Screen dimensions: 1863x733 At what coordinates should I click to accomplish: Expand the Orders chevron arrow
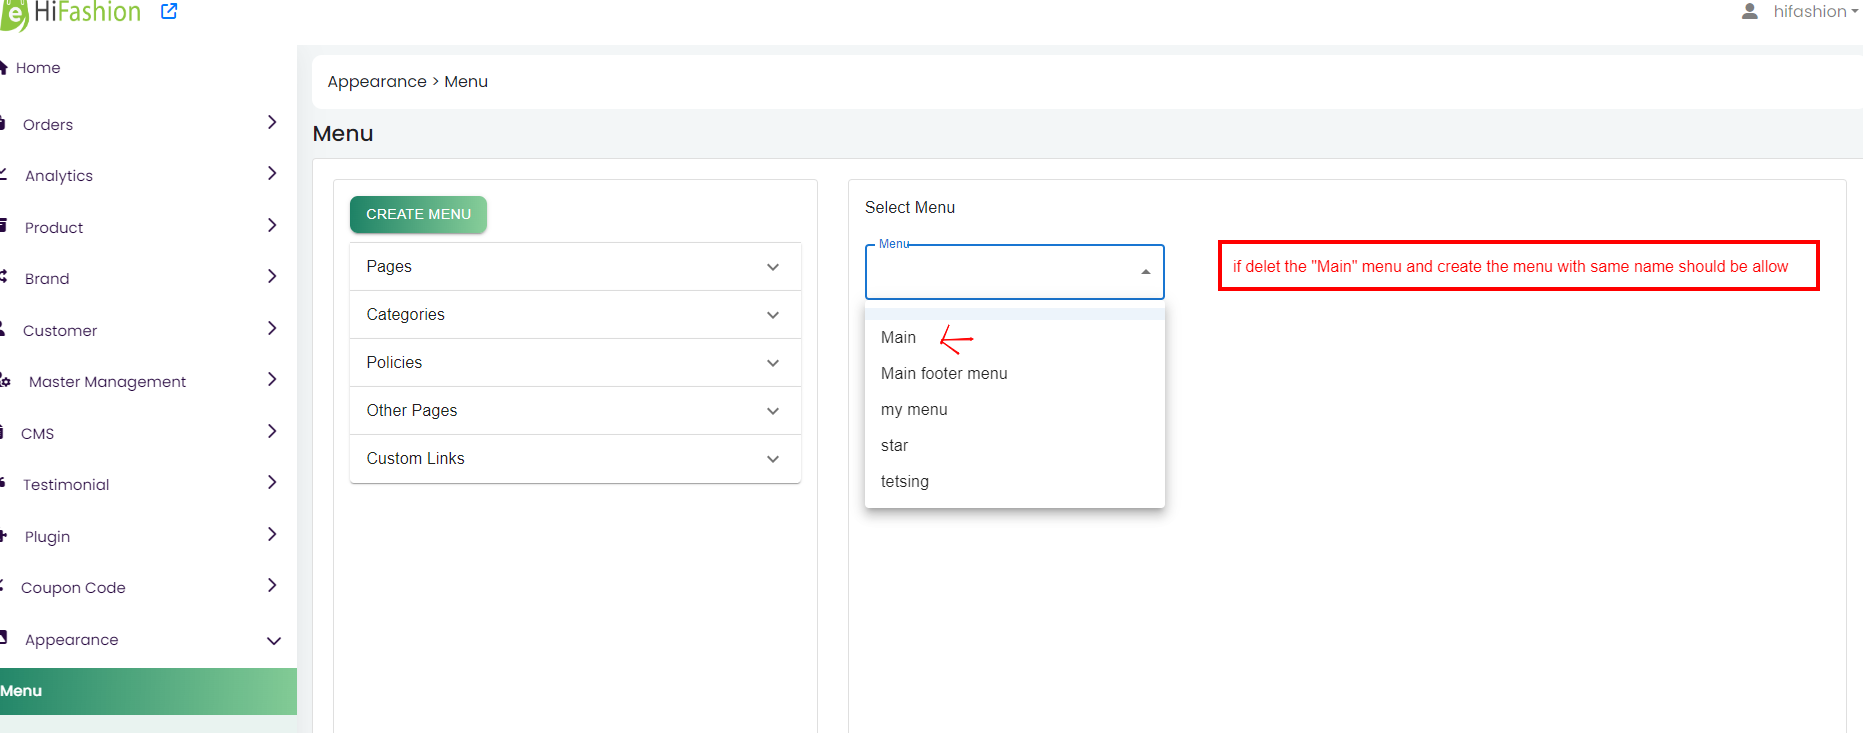coord(272,123)
